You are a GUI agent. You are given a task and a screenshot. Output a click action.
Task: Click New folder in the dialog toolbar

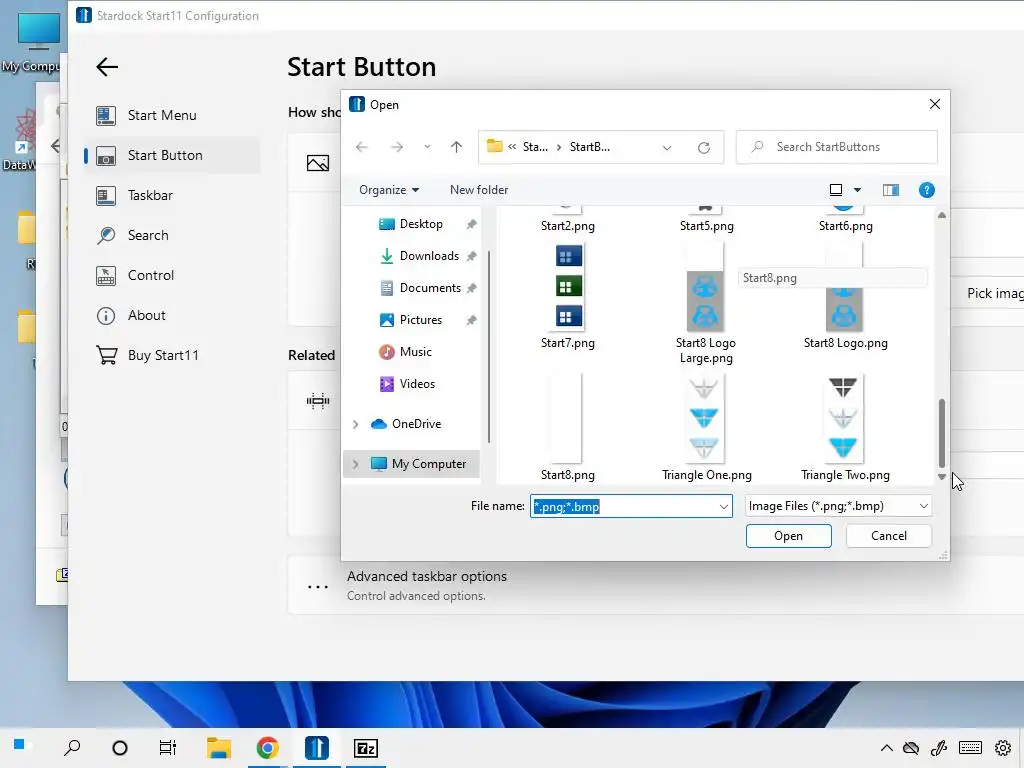click(479, 190)
